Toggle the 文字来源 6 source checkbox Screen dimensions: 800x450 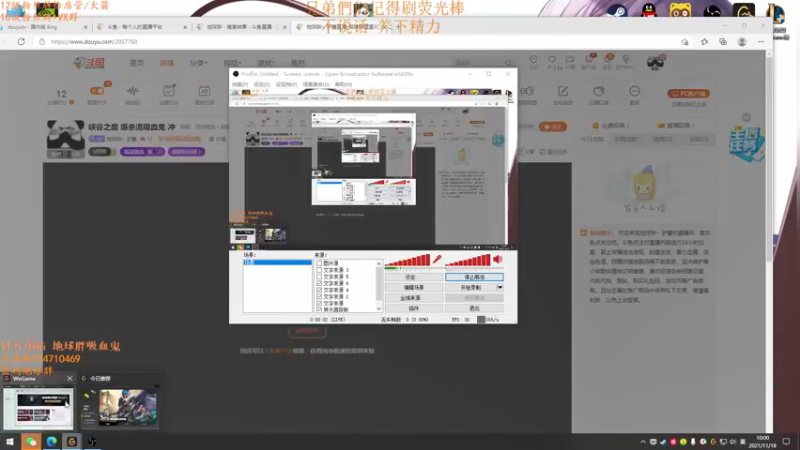319,283
